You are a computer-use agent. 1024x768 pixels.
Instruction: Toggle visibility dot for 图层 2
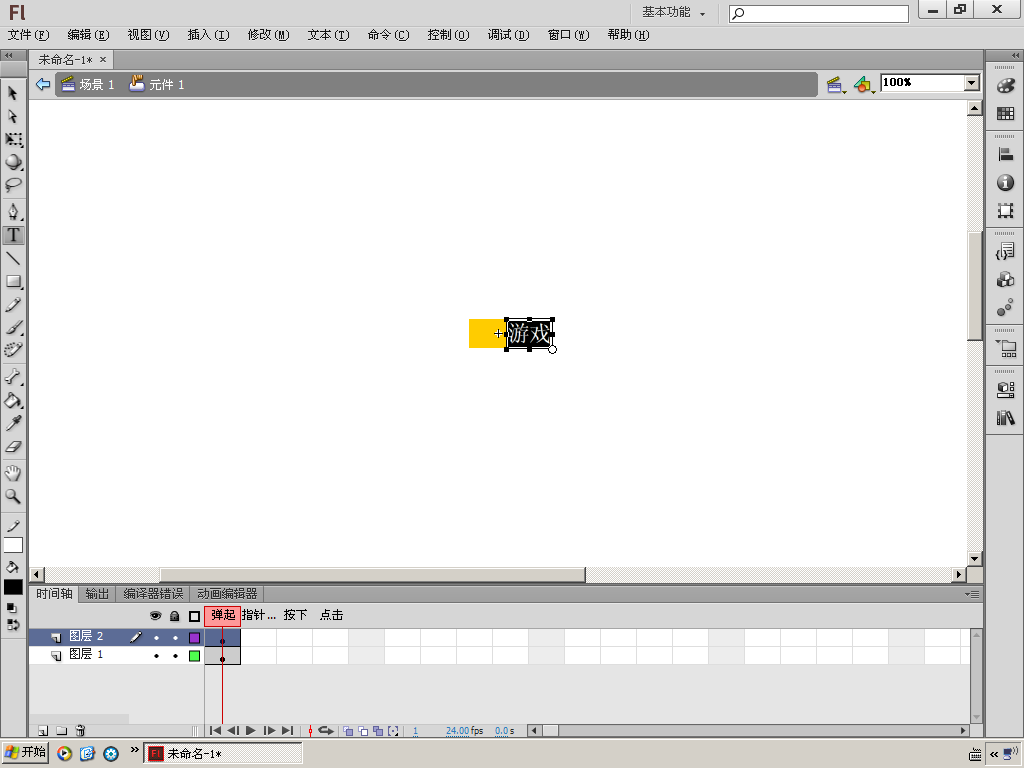click(156, 637)
